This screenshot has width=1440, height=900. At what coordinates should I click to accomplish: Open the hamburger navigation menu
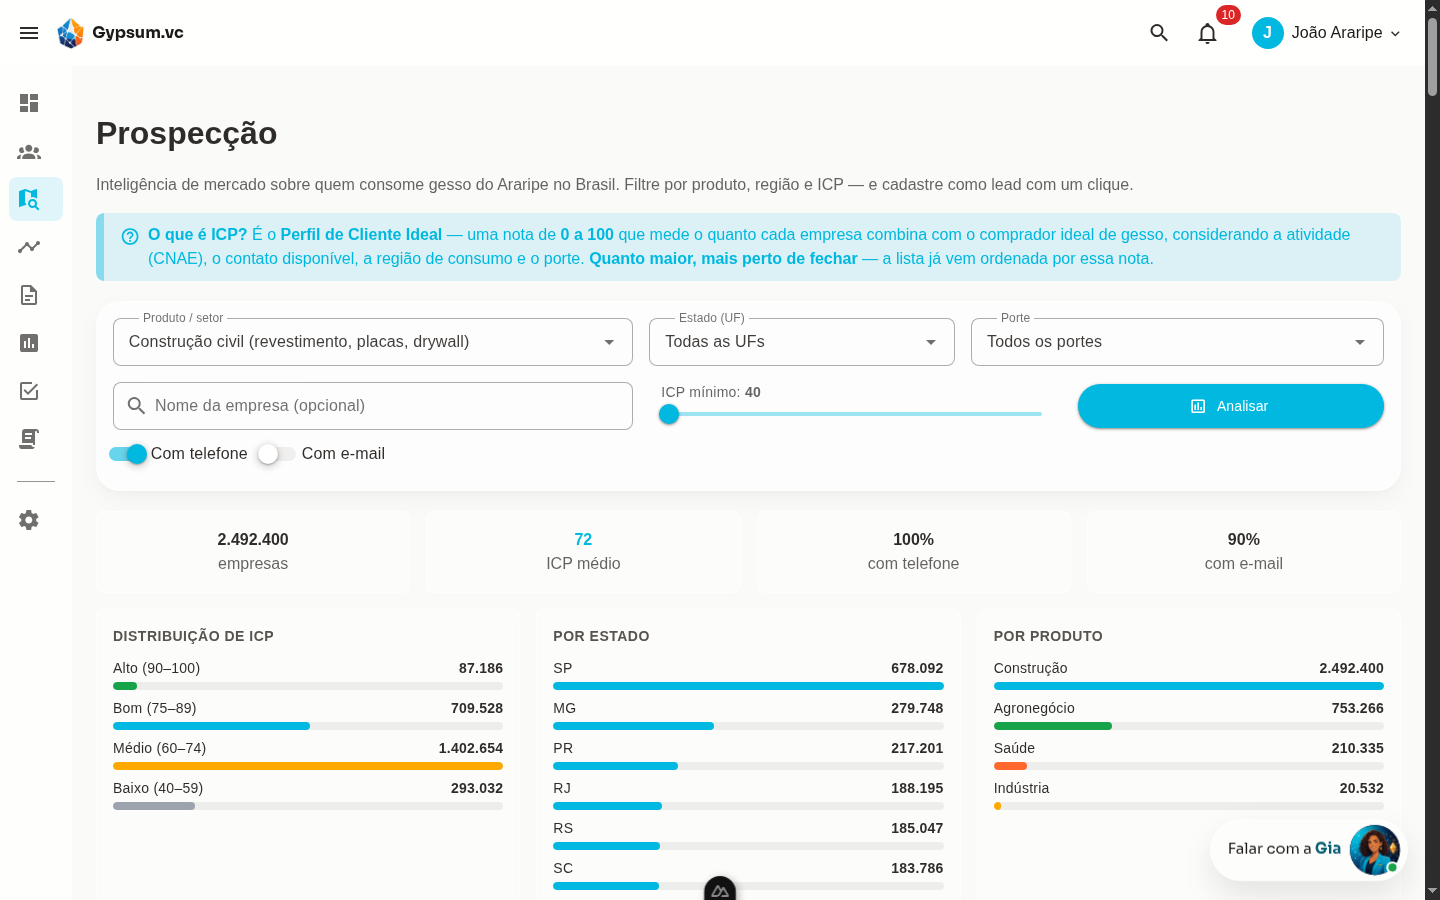pos(29,33)
